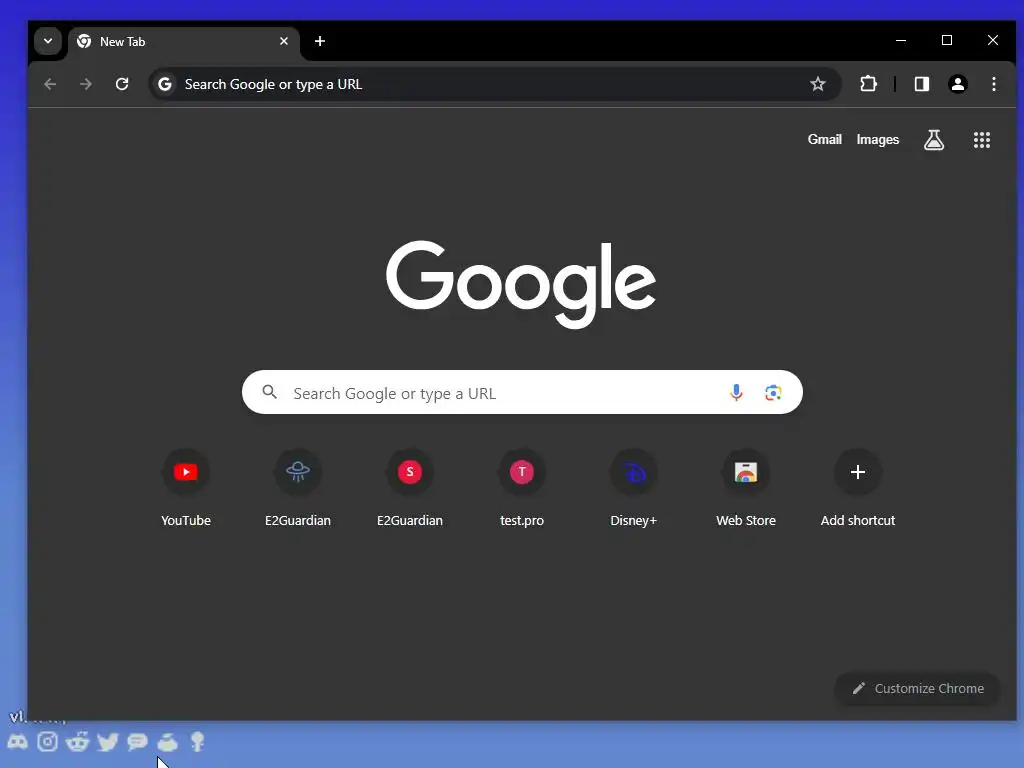Click the magnifier icon in search box
Viewport: 1024px width, 768px height.
270,392
